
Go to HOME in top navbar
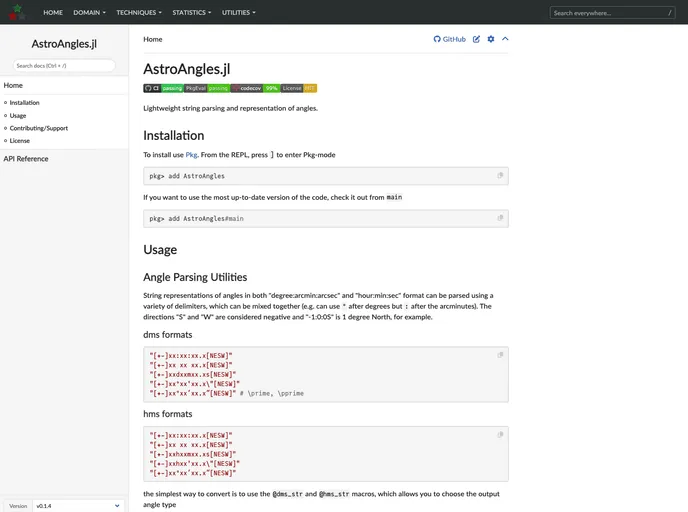[53, 13]
